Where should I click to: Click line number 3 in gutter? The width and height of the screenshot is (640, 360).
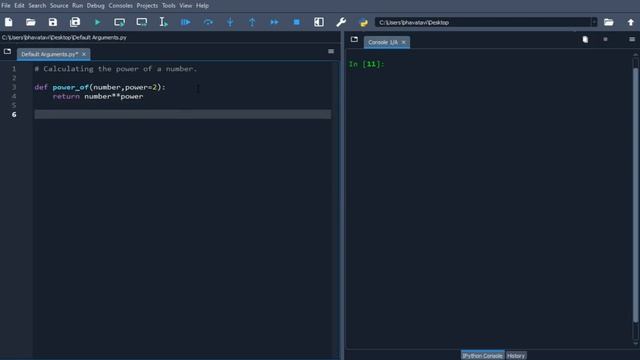[x=14, y=87]
